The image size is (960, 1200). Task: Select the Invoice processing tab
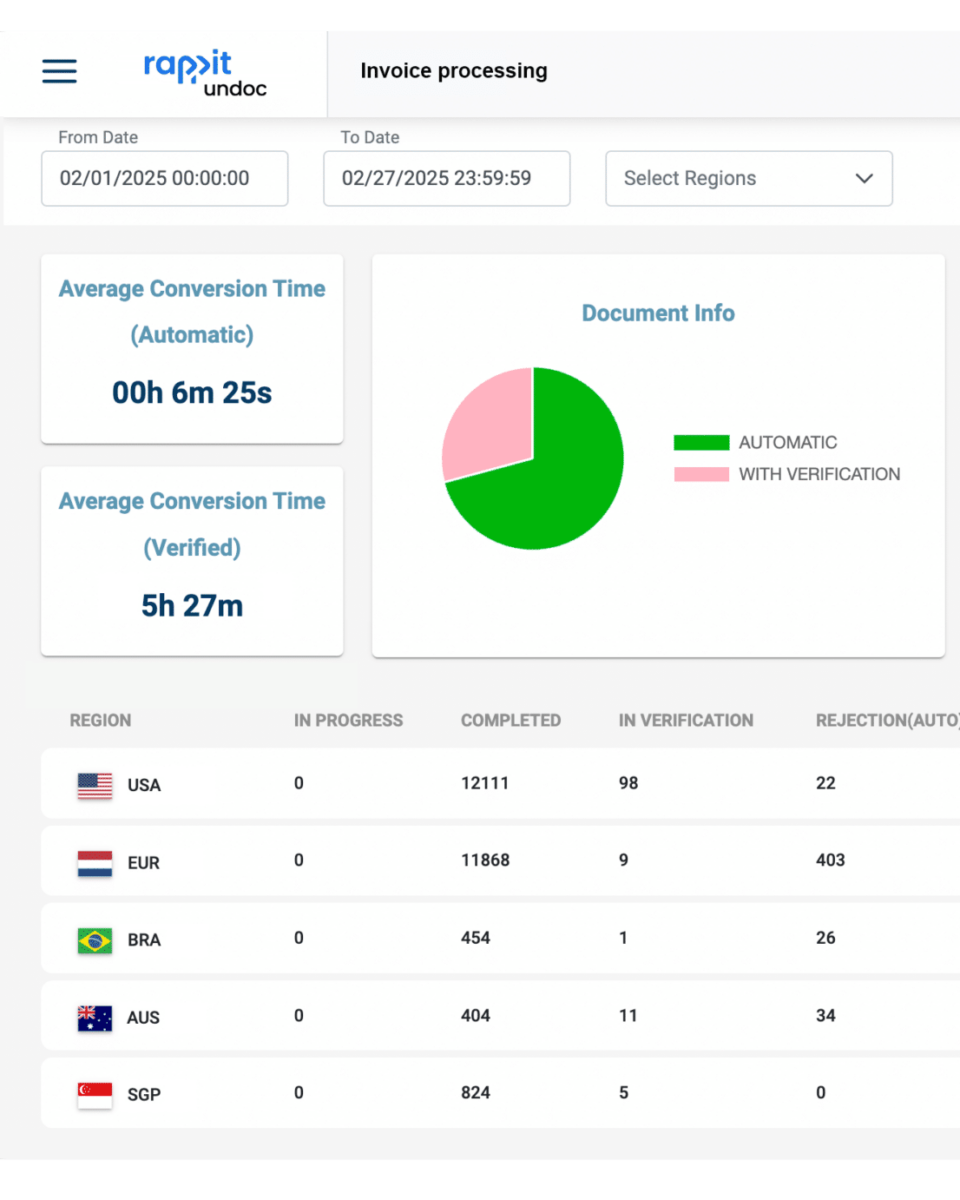(454, 71)
